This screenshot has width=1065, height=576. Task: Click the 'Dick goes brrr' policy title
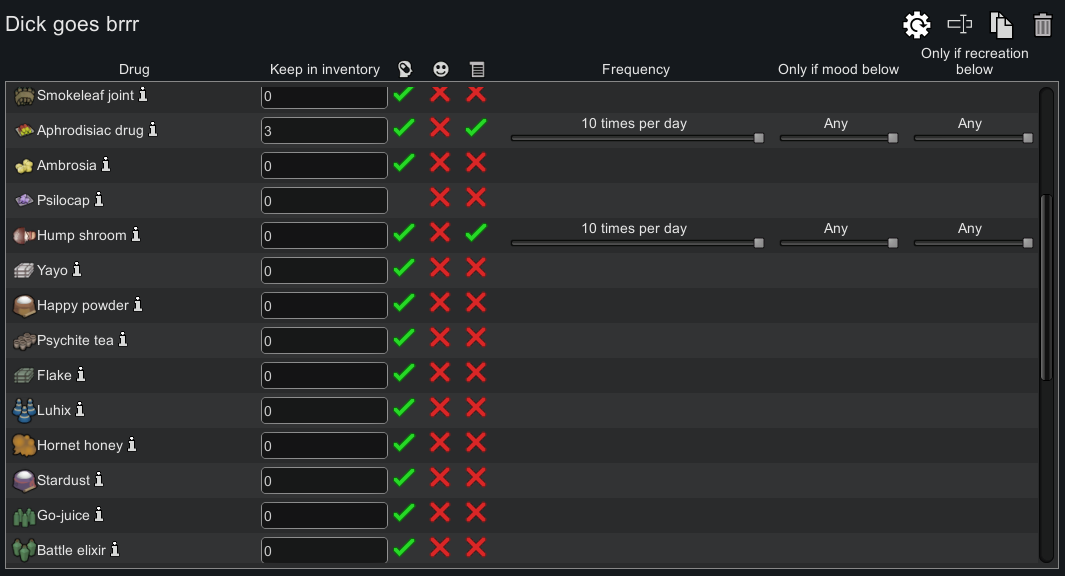(72, 24)
